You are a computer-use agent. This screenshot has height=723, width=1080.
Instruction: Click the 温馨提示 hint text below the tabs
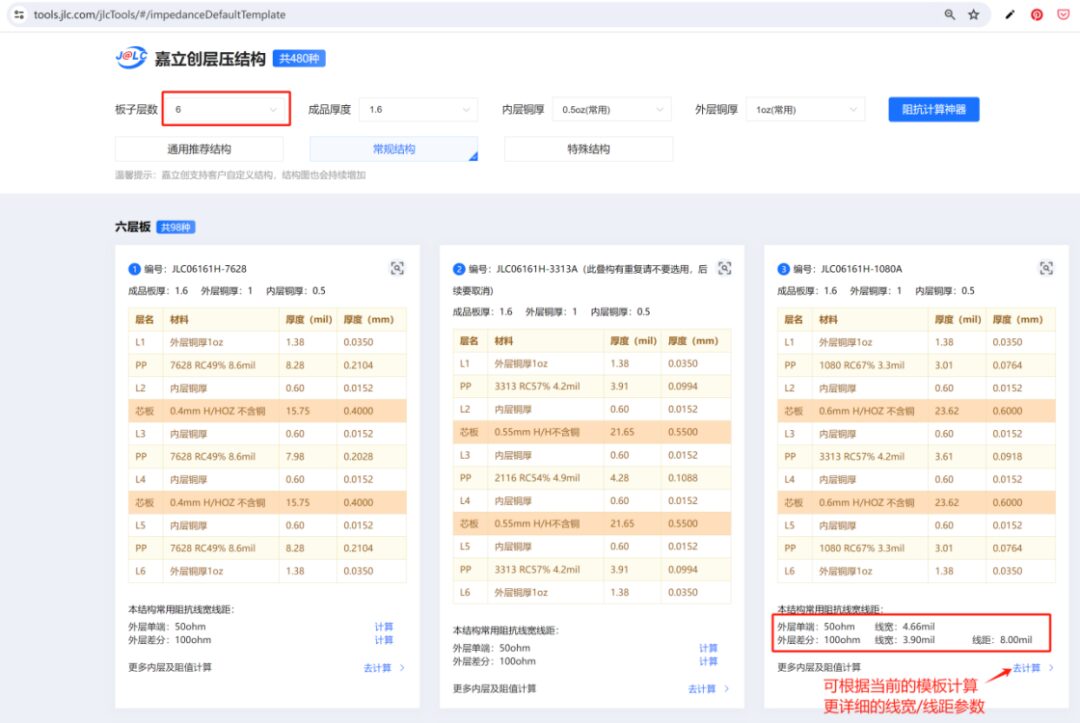240,175
